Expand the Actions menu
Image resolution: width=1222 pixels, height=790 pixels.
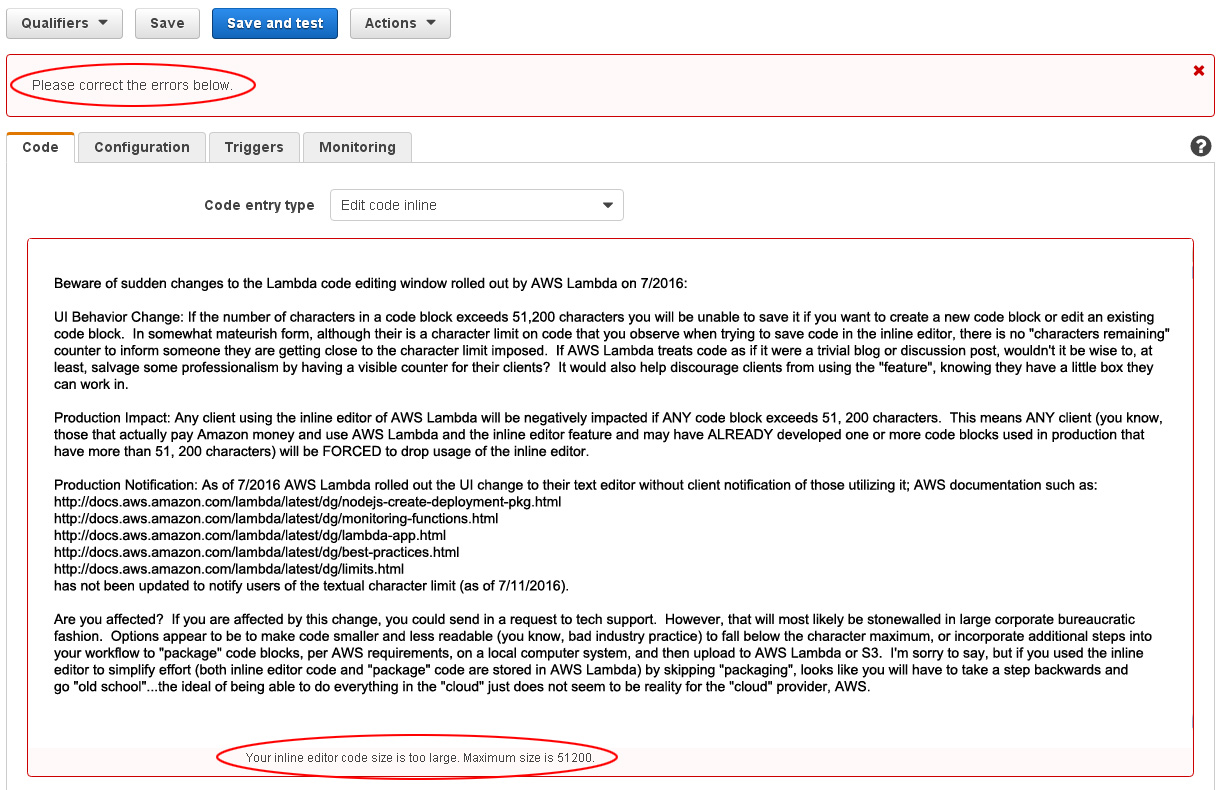(x=400, y=23)
